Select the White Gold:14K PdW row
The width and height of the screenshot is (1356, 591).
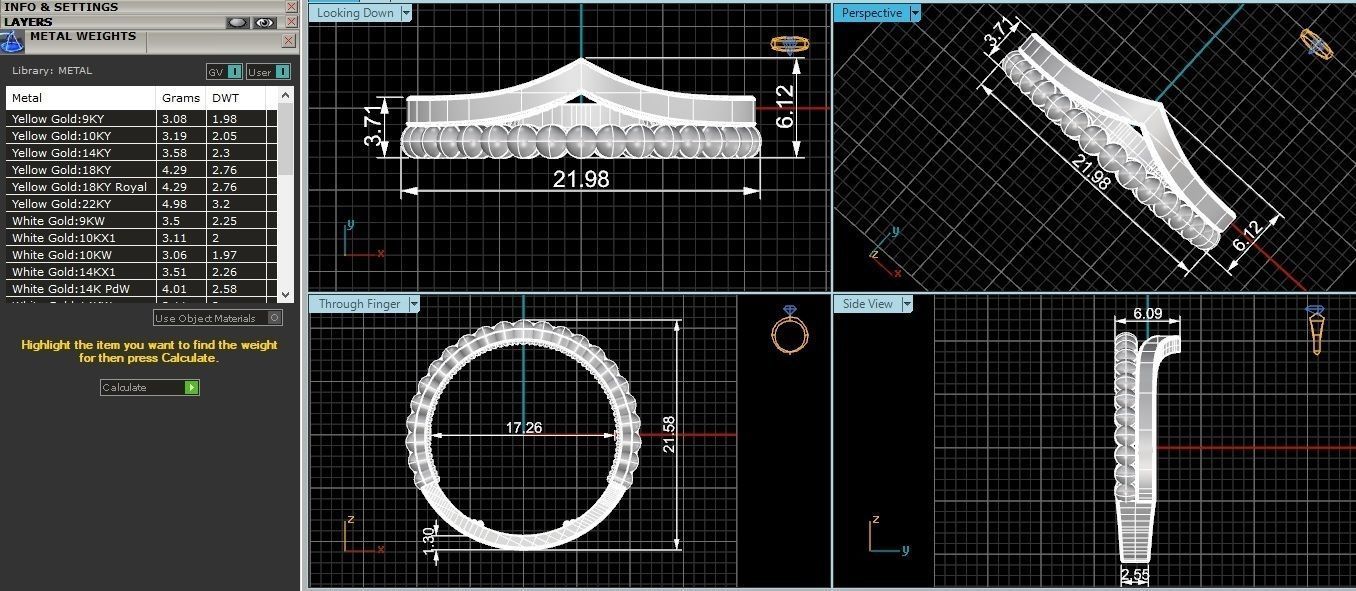point(142,289)
